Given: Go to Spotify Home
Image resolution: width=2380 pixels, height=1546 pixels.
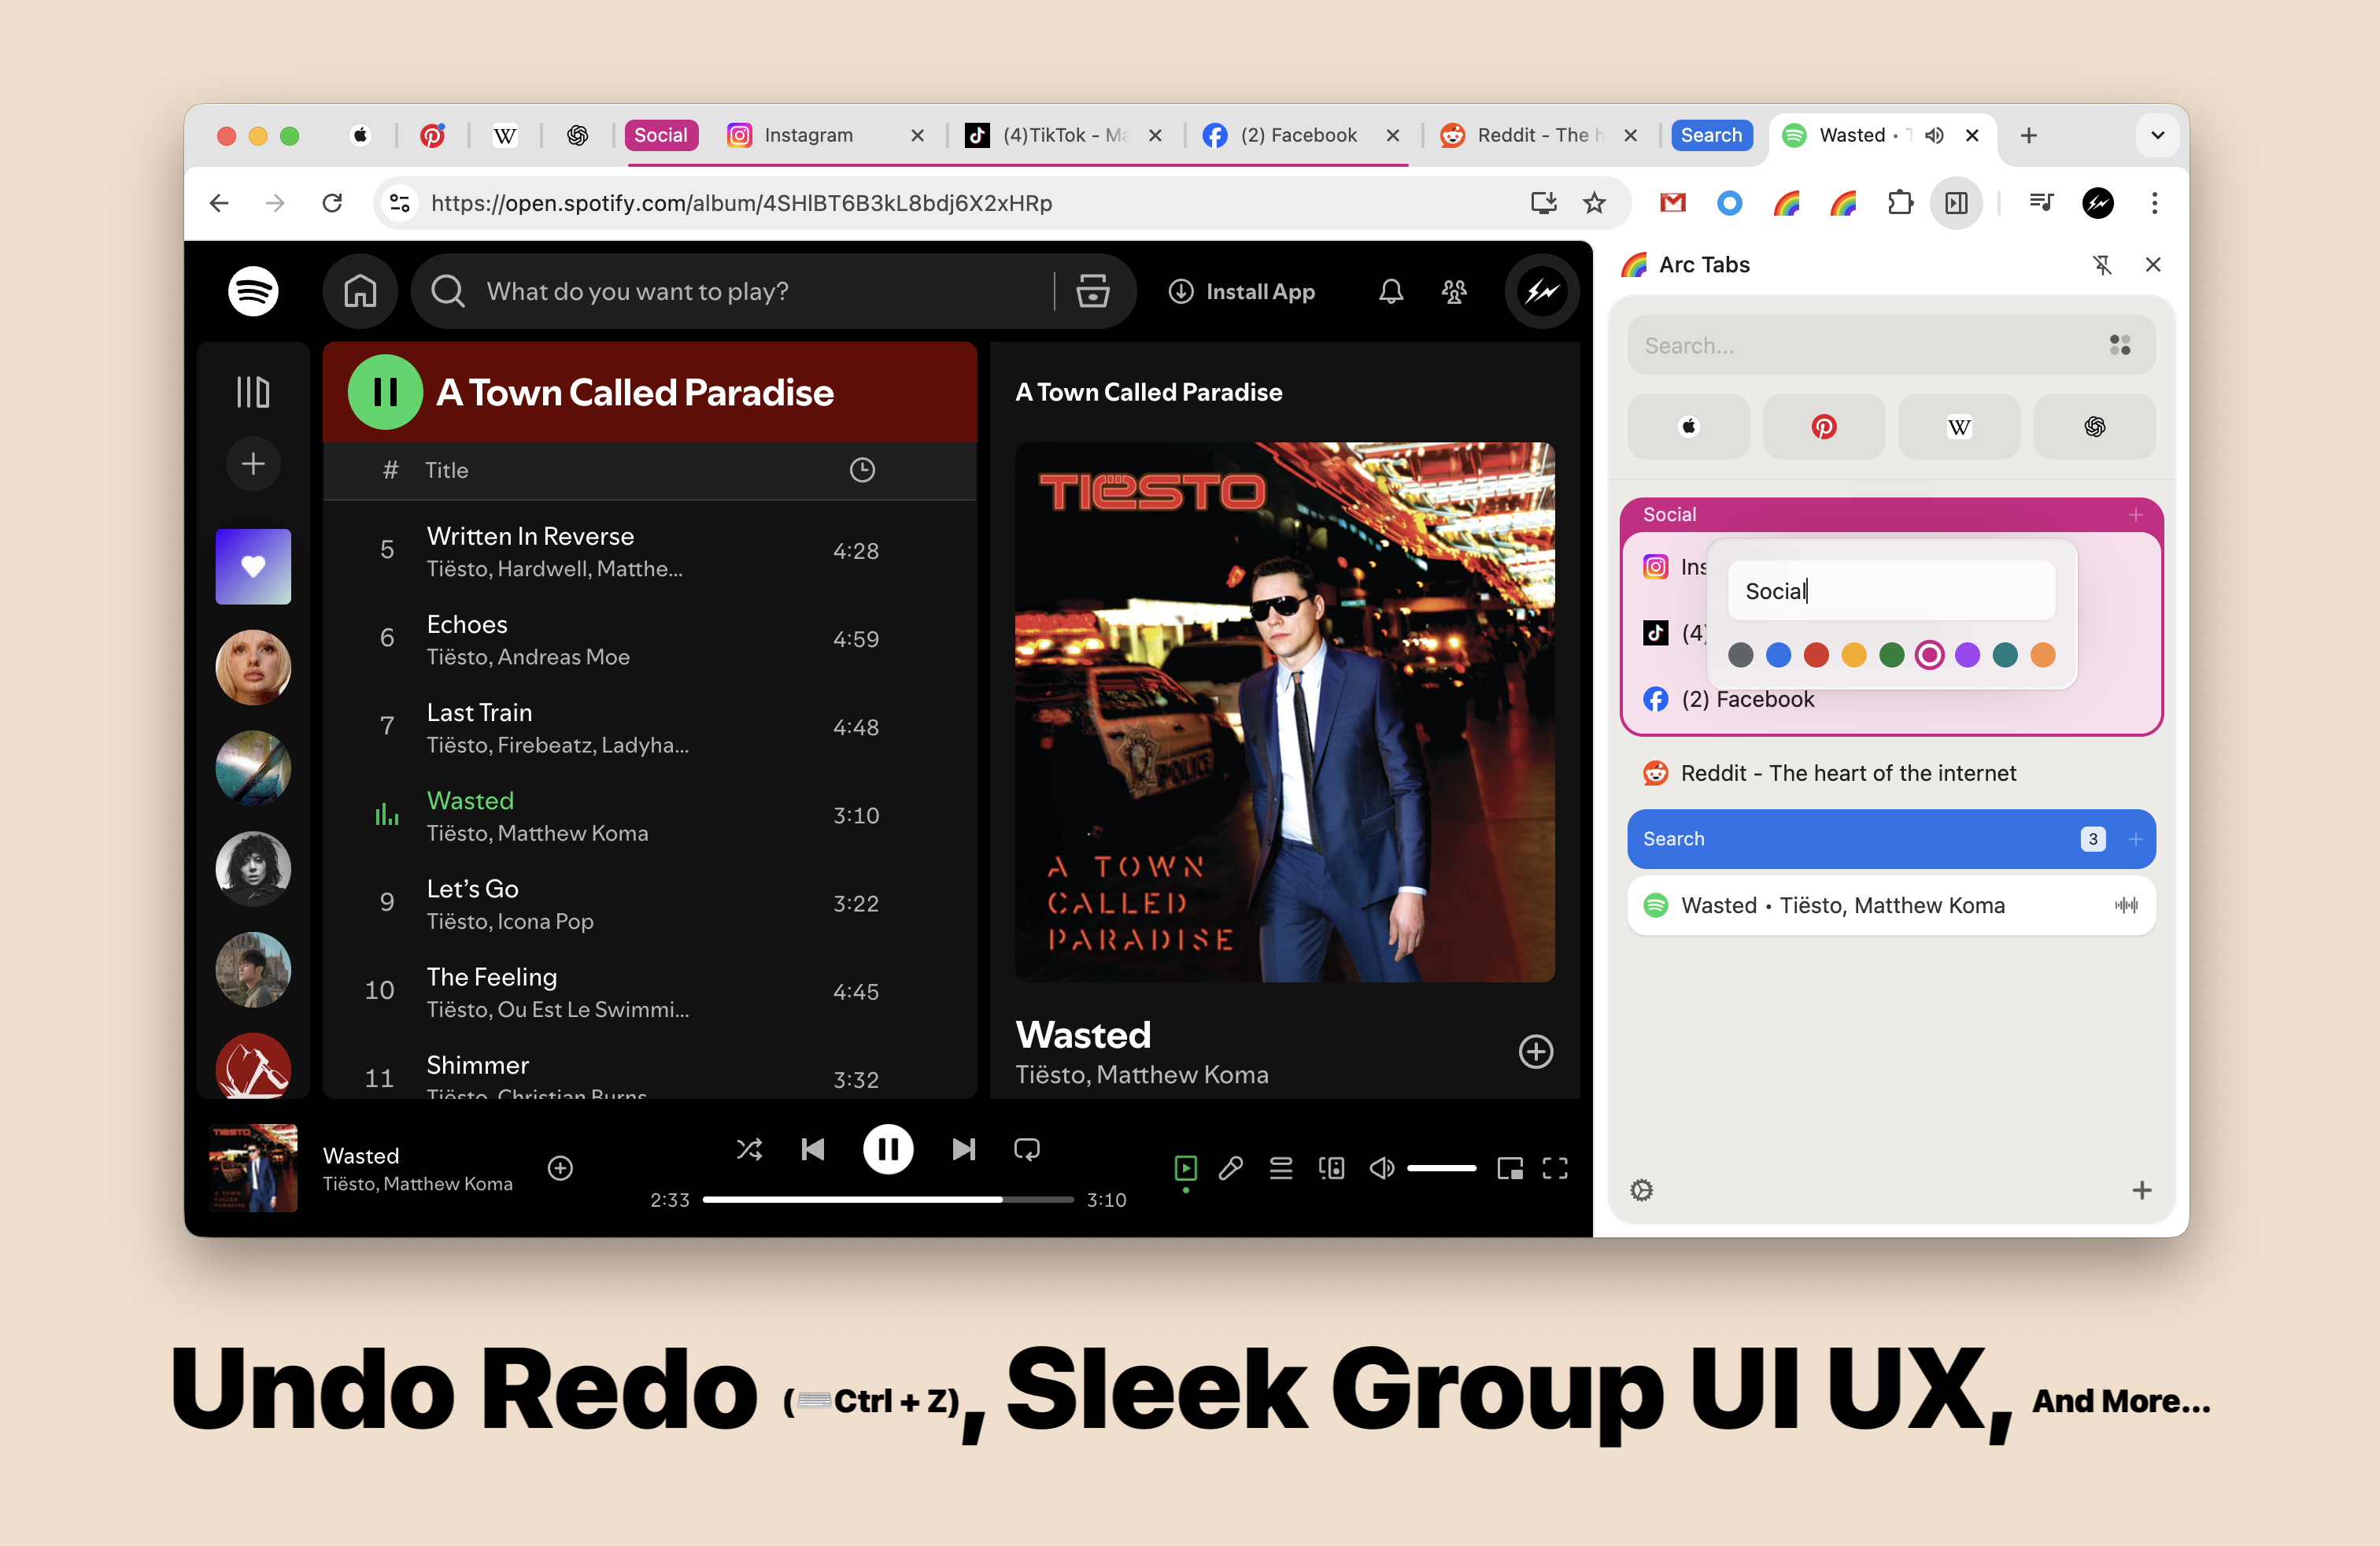Looking at the screenshot, I should tap(360, 291).
